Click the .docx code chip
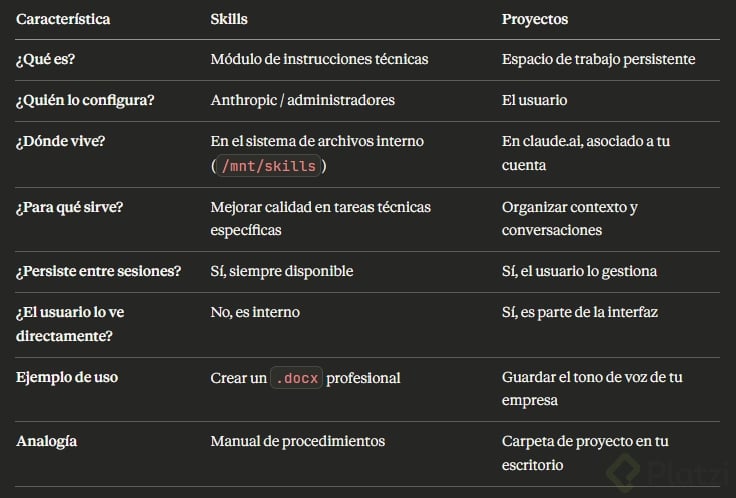The height and width of the screenshot is (498, 736). (296, 379)
